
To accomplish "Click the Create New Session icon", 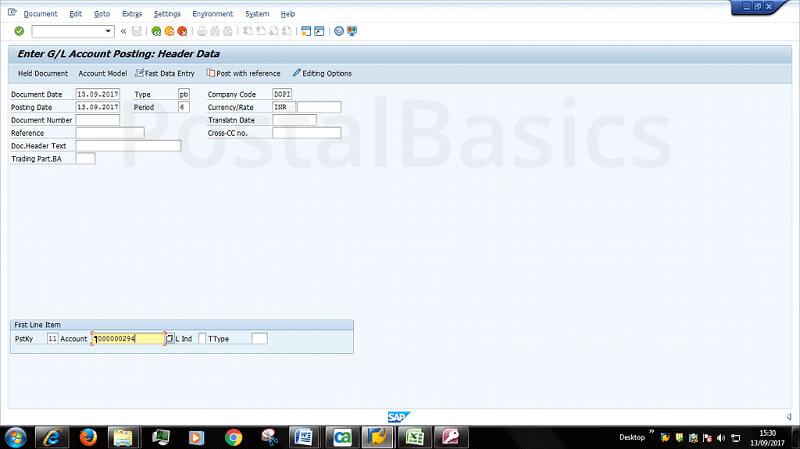I will click(305, 31).
